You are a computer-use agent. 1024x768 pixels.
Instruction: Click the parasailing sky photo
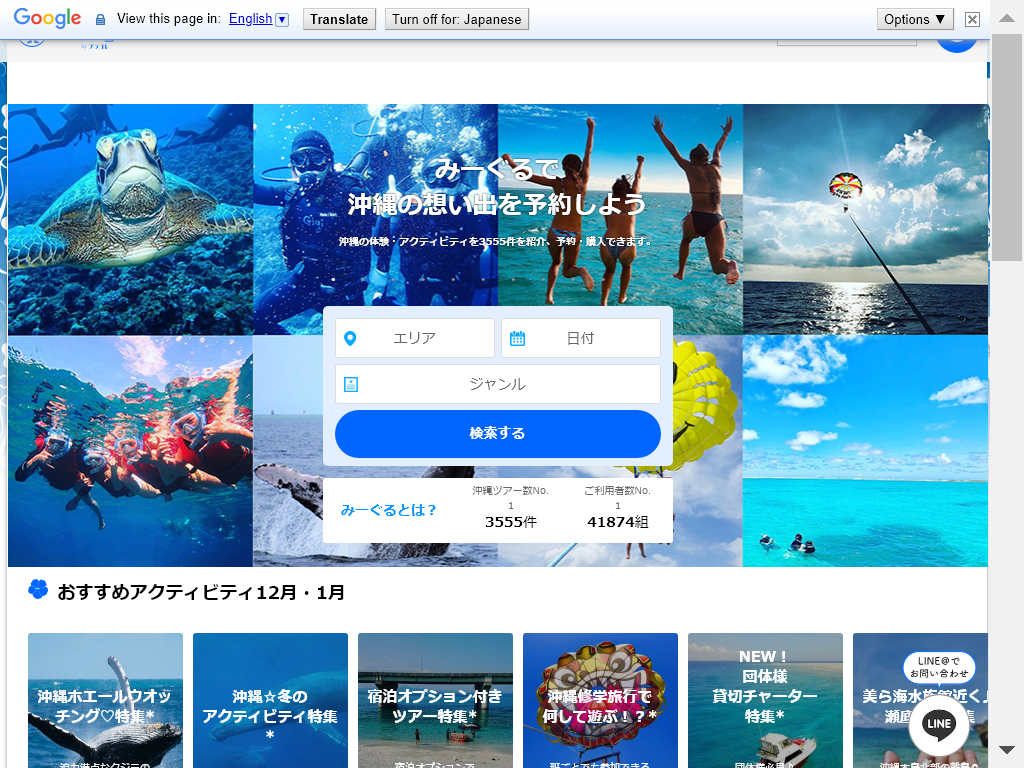point(865,219)
